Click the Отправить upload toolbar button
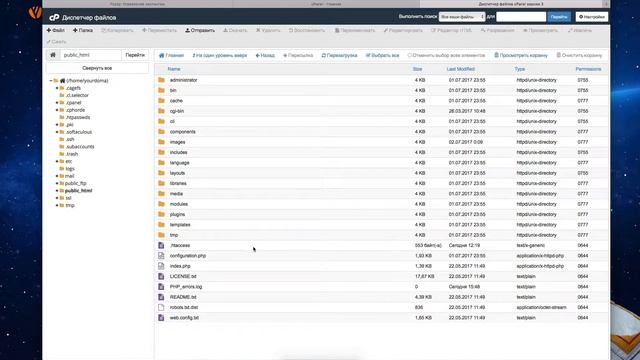 tap(200, 30)
